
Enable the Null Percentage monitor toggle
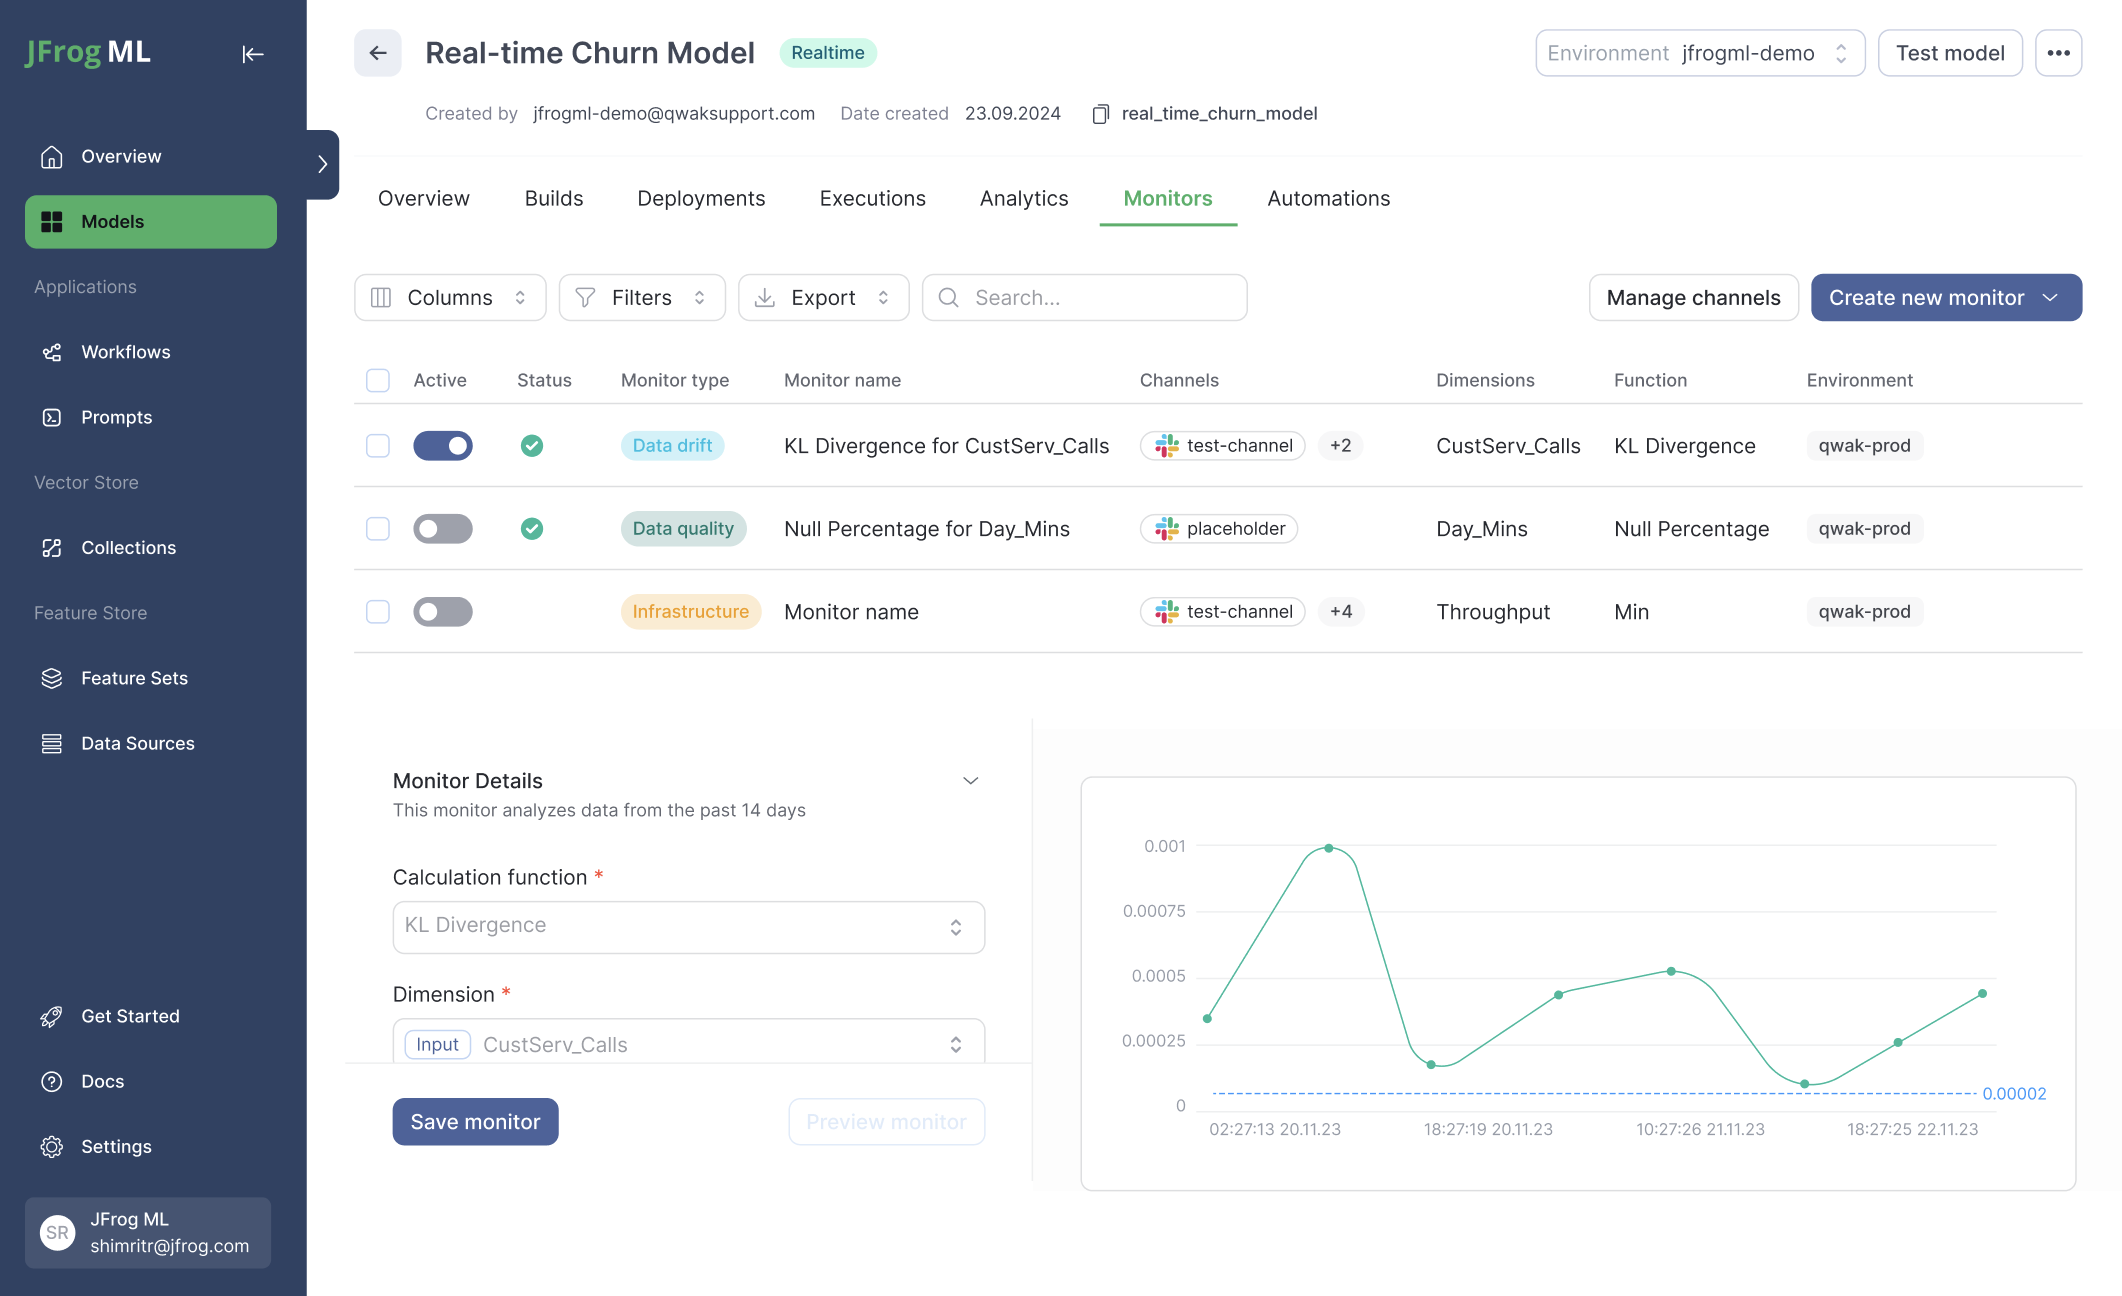tap(442, 529)
